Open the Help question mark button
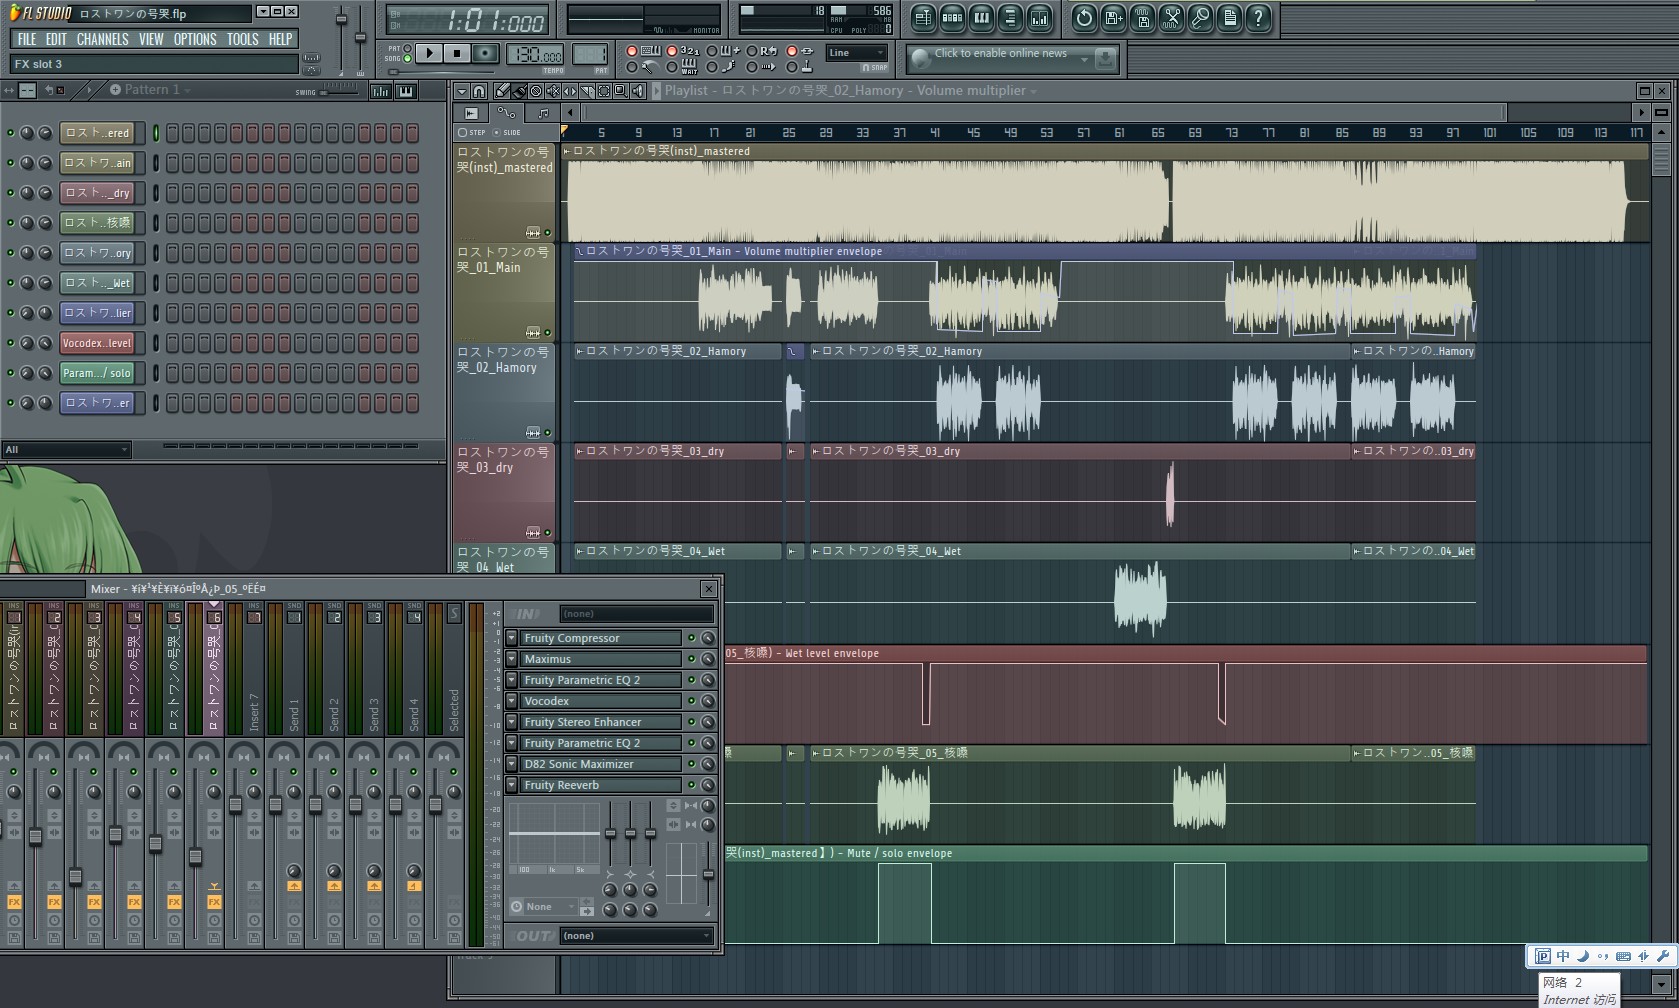This screenshot has width=1679, height=1008. pos(1259,18)
